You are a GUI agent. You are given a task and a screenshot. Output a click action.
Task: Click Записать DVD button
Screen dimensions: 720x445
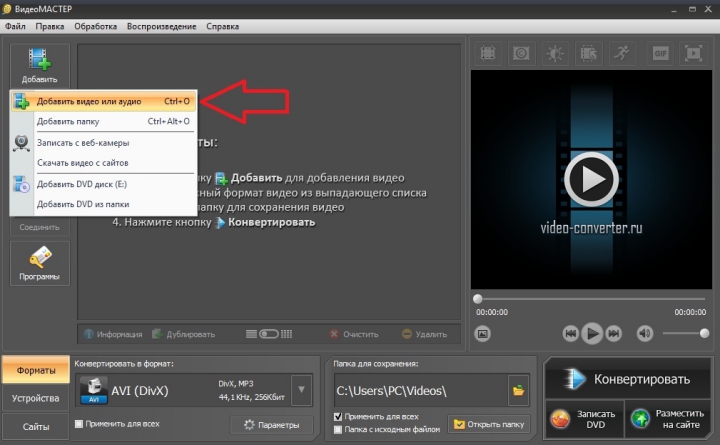(x=584, y=419)
